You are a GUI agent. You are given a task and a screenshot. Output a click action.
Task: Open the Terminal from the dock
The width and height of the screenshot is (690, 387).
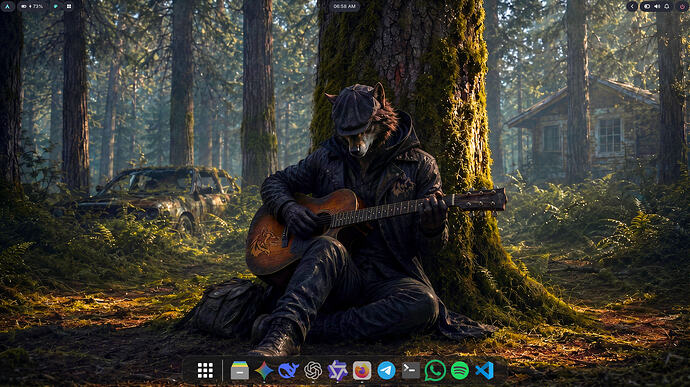(411, 370)
